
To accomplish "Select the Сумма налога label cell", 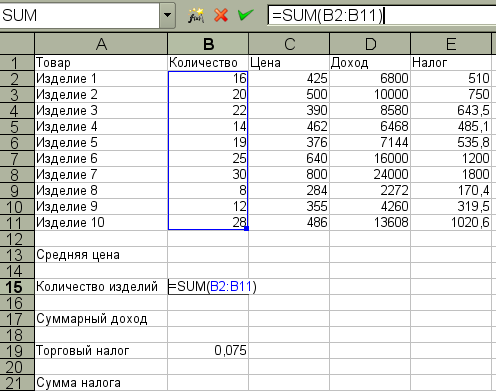I will (101, 383).
